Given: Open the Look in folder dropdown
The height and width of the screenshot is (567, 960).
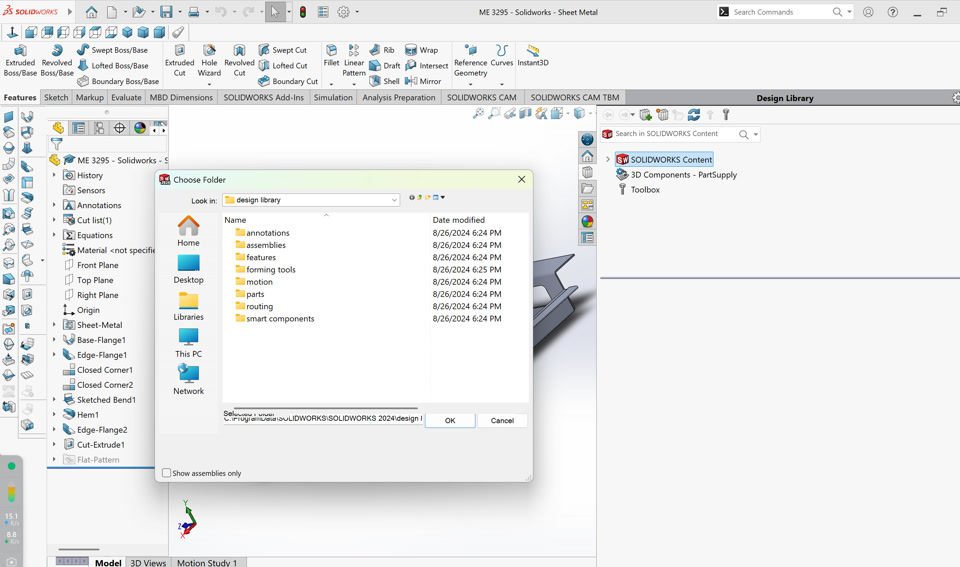Looking at the screenshot, I should coord(394,200).
